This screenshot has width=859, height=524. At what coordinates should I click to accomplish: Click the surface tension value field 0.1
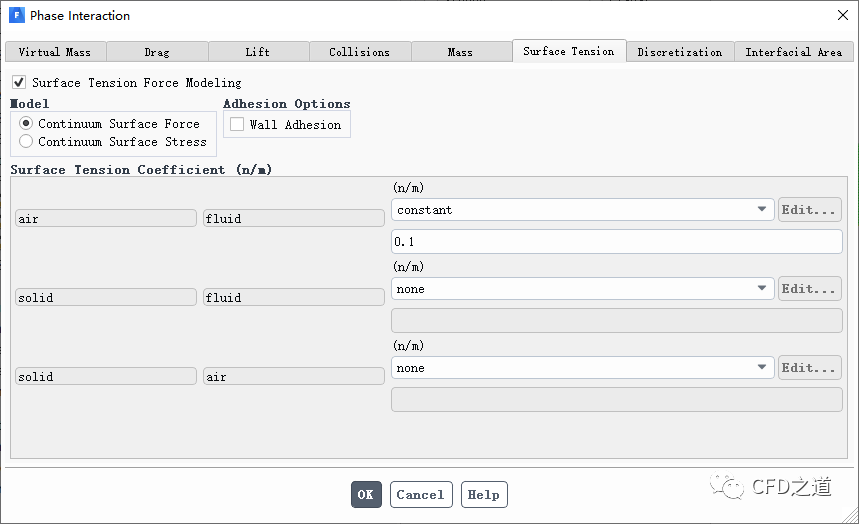coord(616,242)
